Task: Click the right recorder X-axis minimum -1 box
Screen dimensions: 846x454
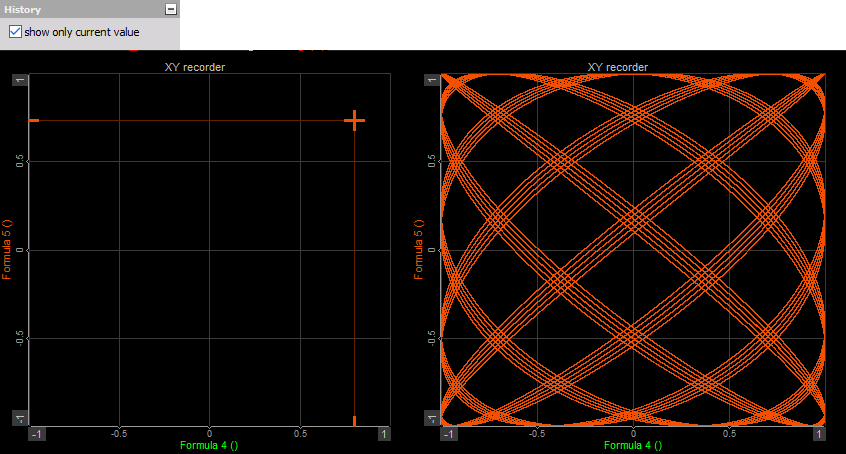Action: tap(449, 434)
